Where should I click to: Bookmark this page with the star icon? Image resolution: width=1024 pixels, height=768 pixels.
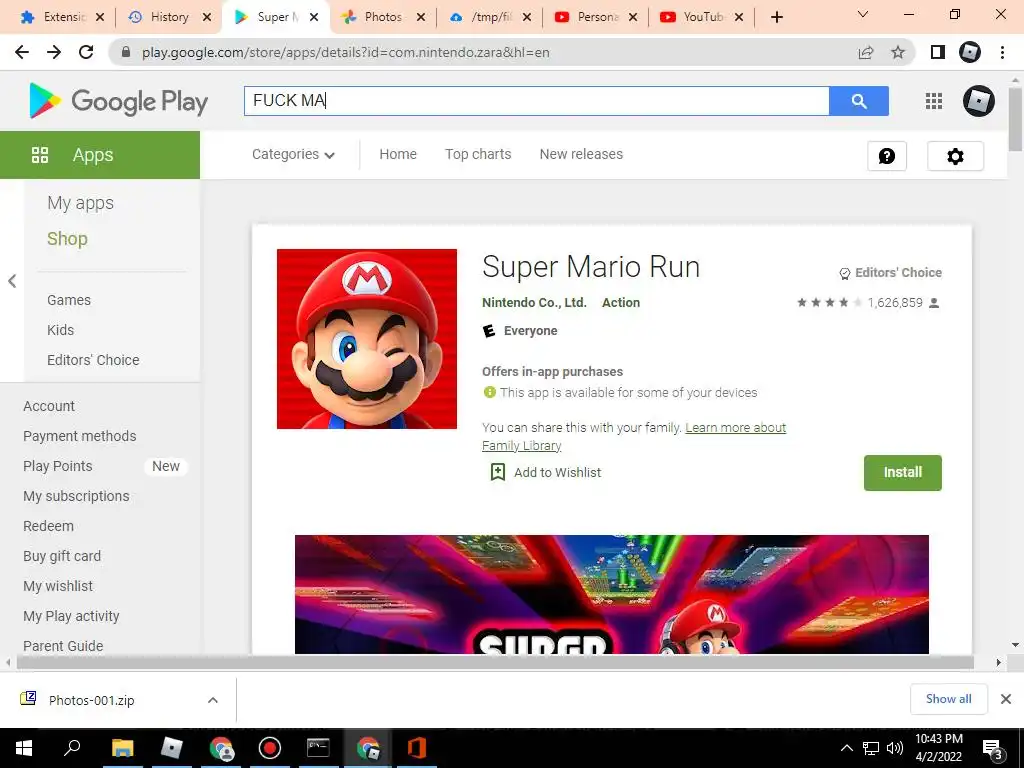(898, 52)
